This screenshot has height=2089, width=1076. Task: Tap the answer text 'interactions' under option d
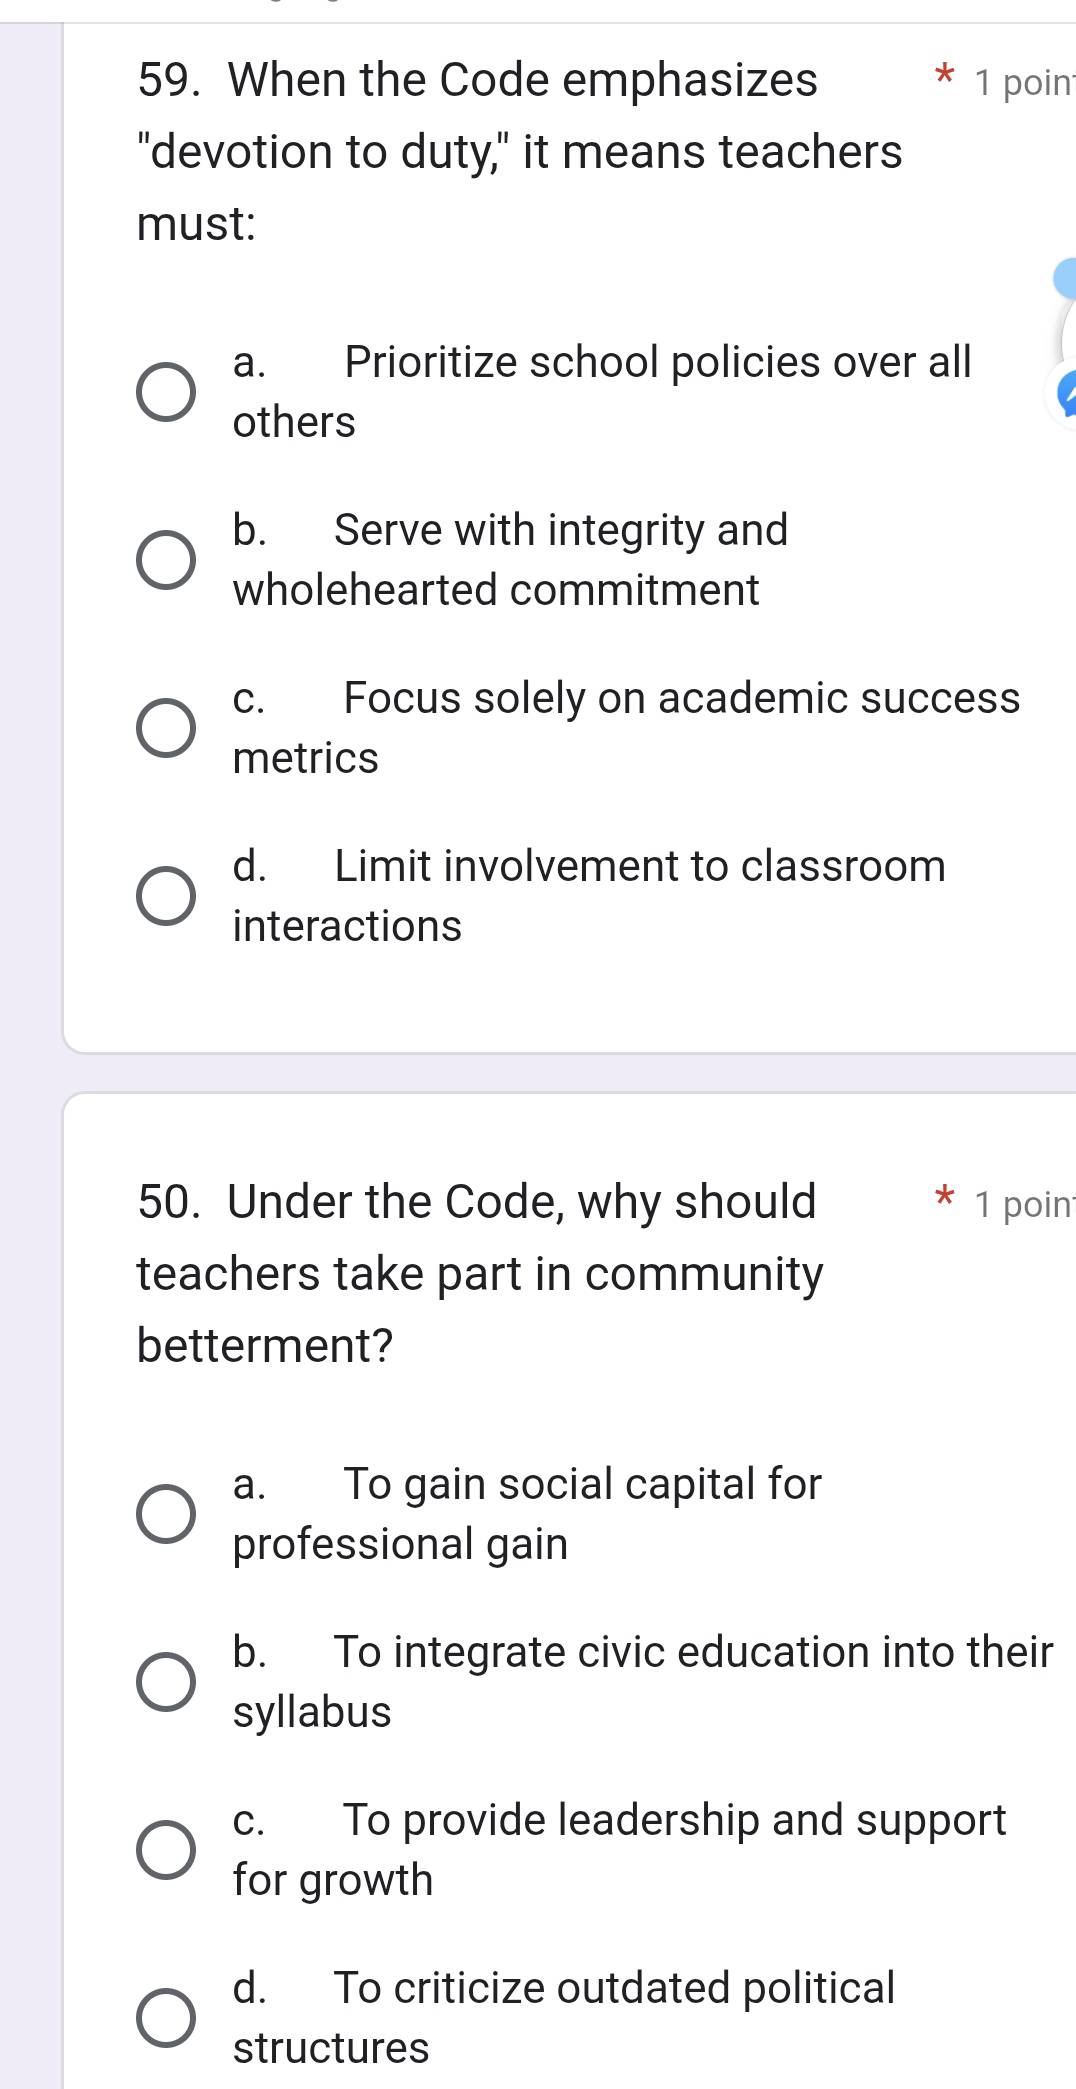point(347,926)
